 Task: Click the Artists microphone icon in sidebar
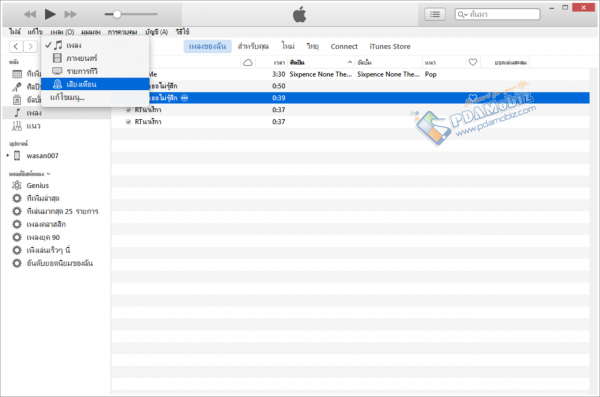point(17,87)
